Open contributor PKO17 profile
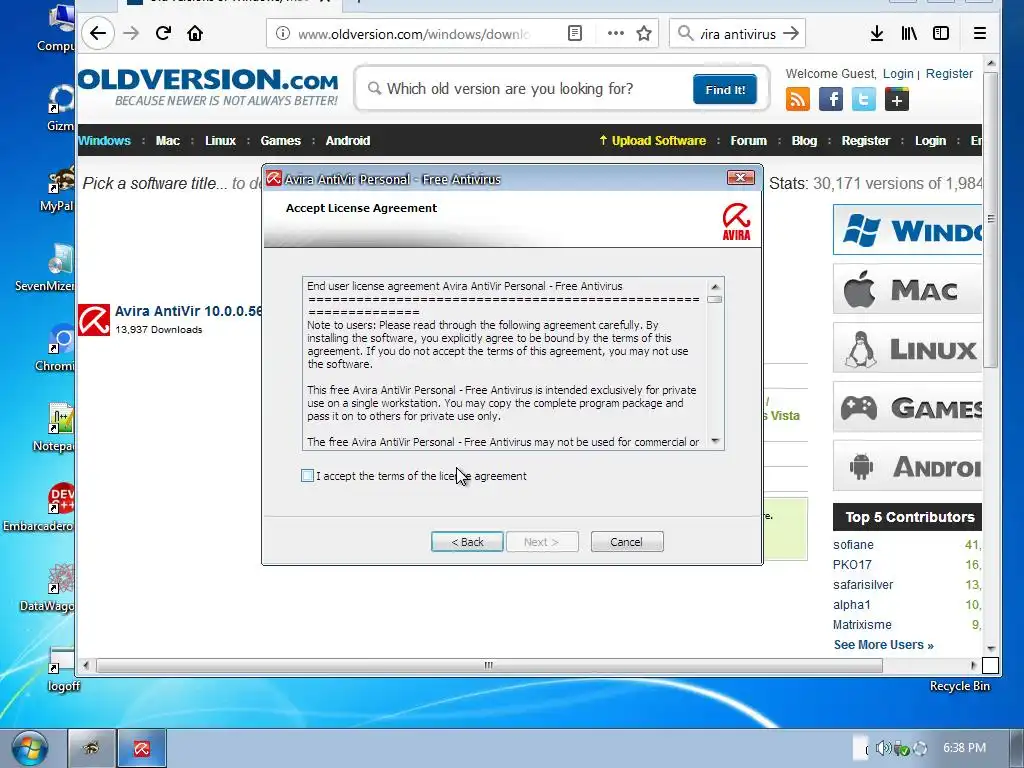Image resolution: width=1024 pixels, height=768 pixels. [852, 565]
